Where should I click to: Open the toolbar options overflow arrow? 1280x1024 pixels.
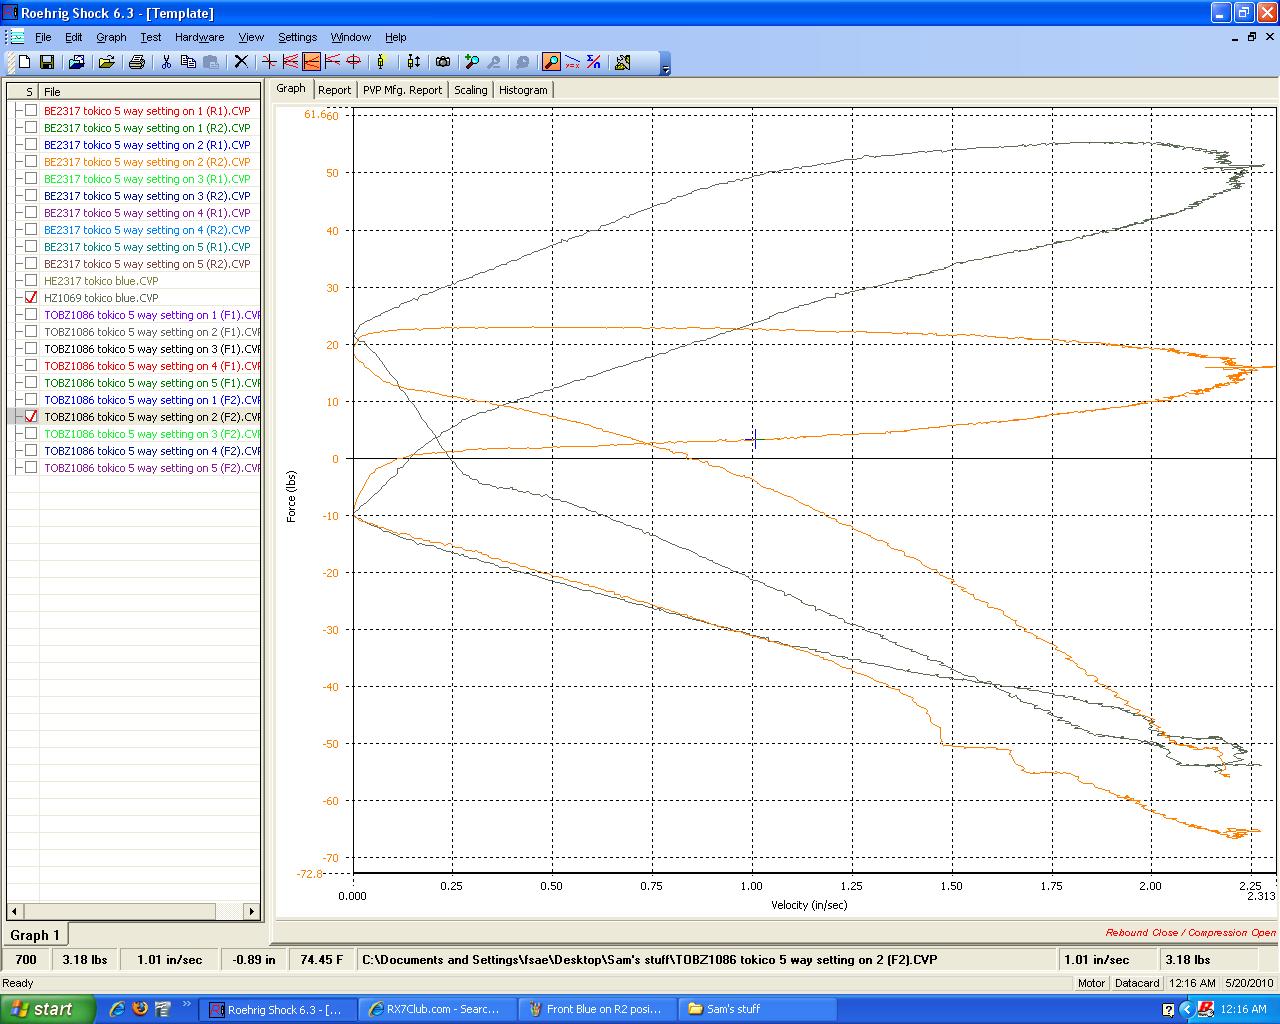click(666, 66)
